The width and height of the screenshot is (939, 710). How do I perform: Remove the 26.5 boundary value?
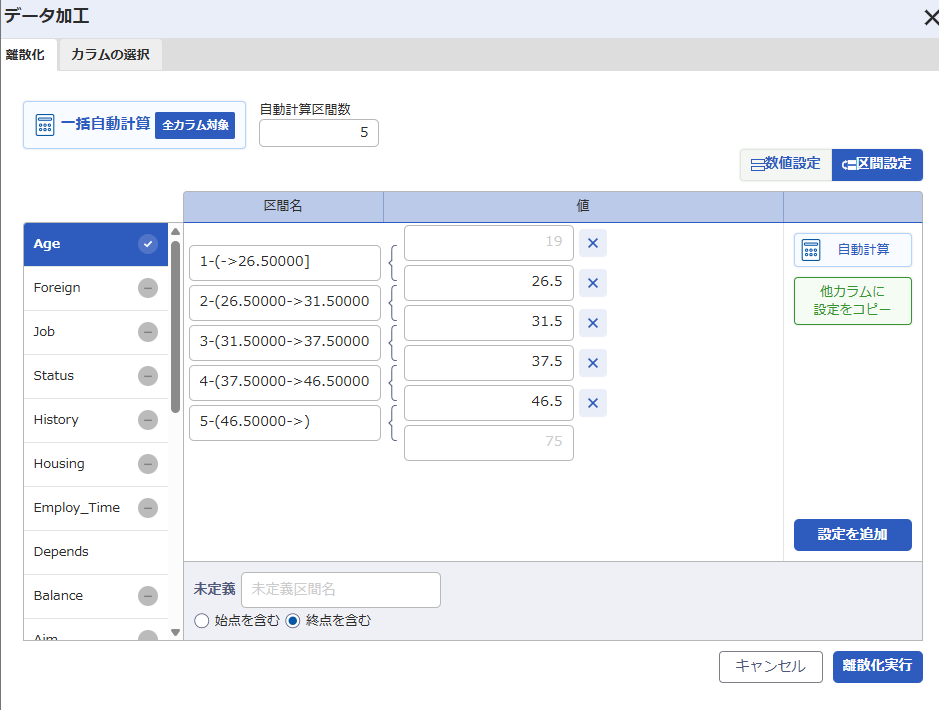(593, 283)
